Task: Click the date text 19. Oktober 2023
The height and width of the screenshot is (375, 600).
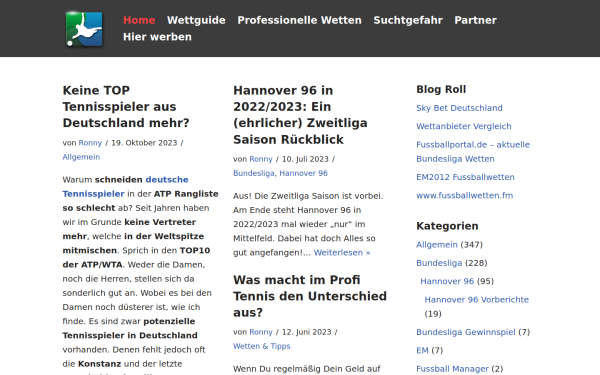Action: [144, 143]
